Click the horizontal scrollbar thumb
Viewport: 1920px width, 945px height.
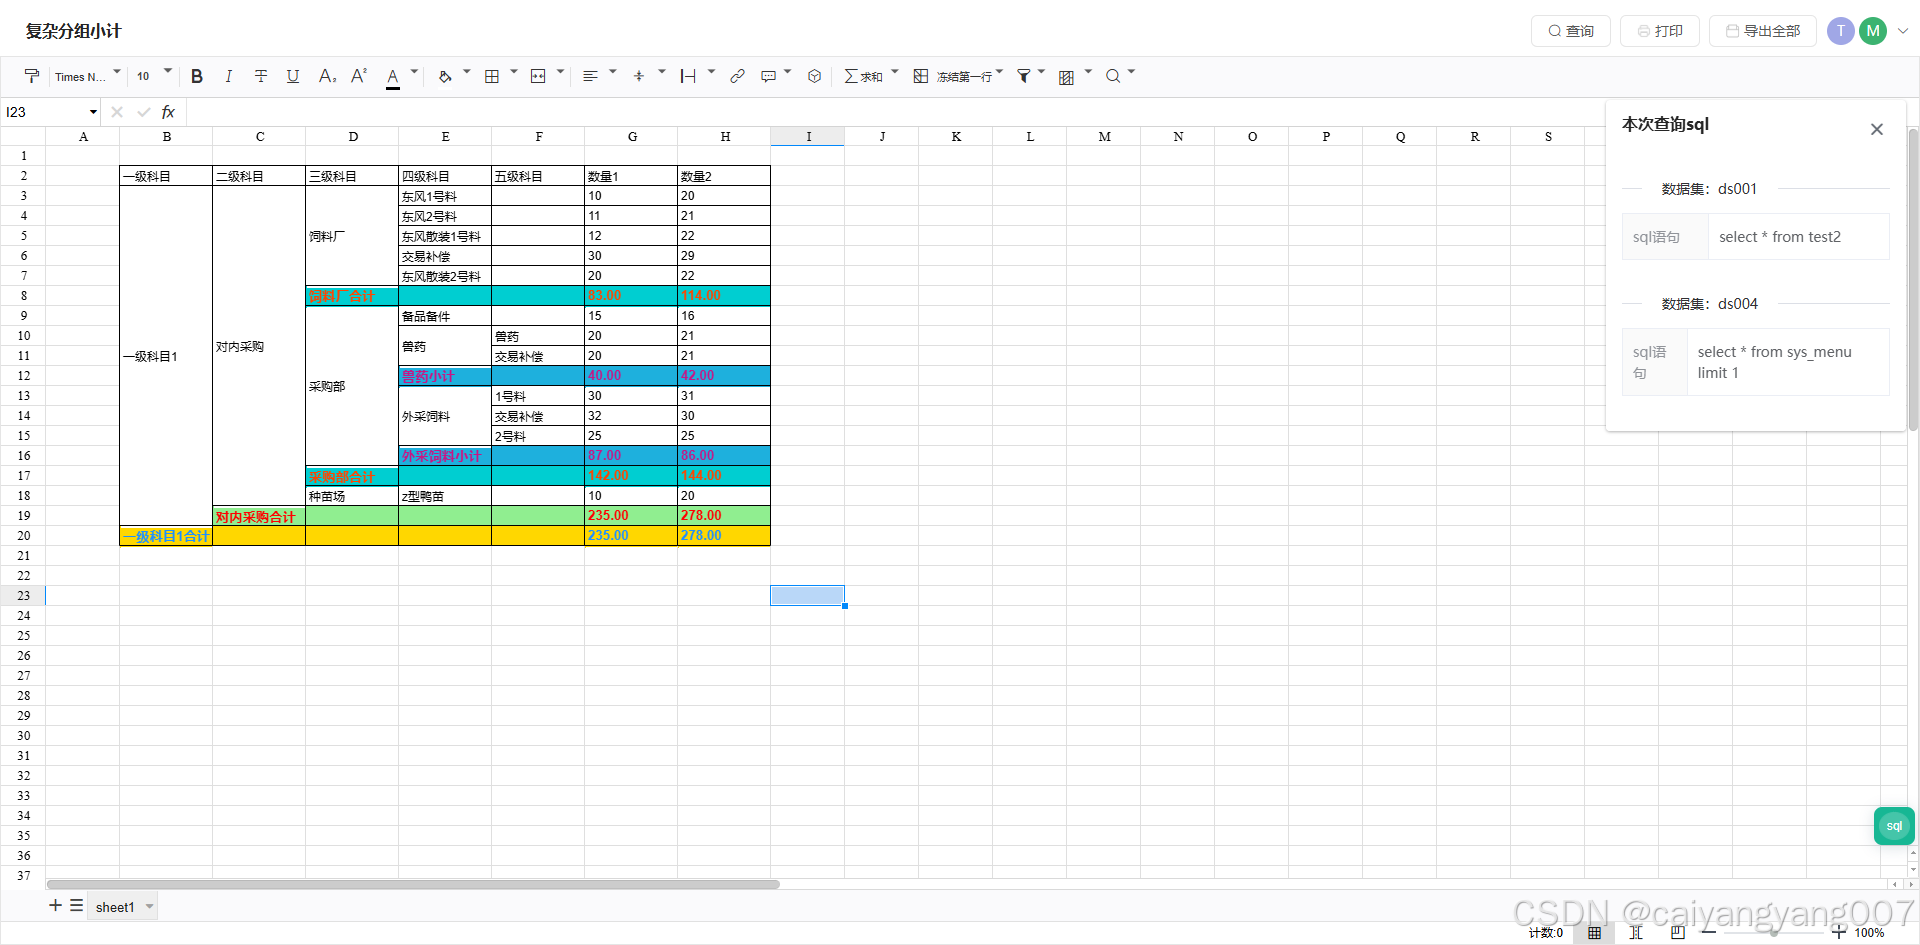(x=413, y=884)
